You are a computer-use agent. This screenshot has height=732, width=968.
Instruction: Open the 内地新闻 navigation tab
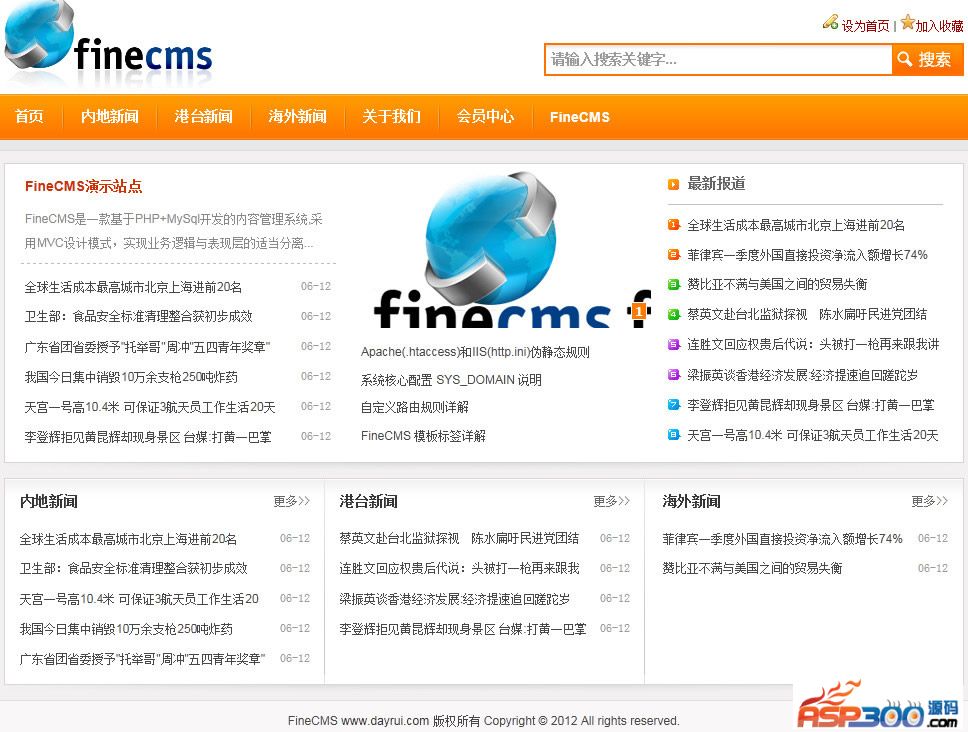tap(110, 116)
